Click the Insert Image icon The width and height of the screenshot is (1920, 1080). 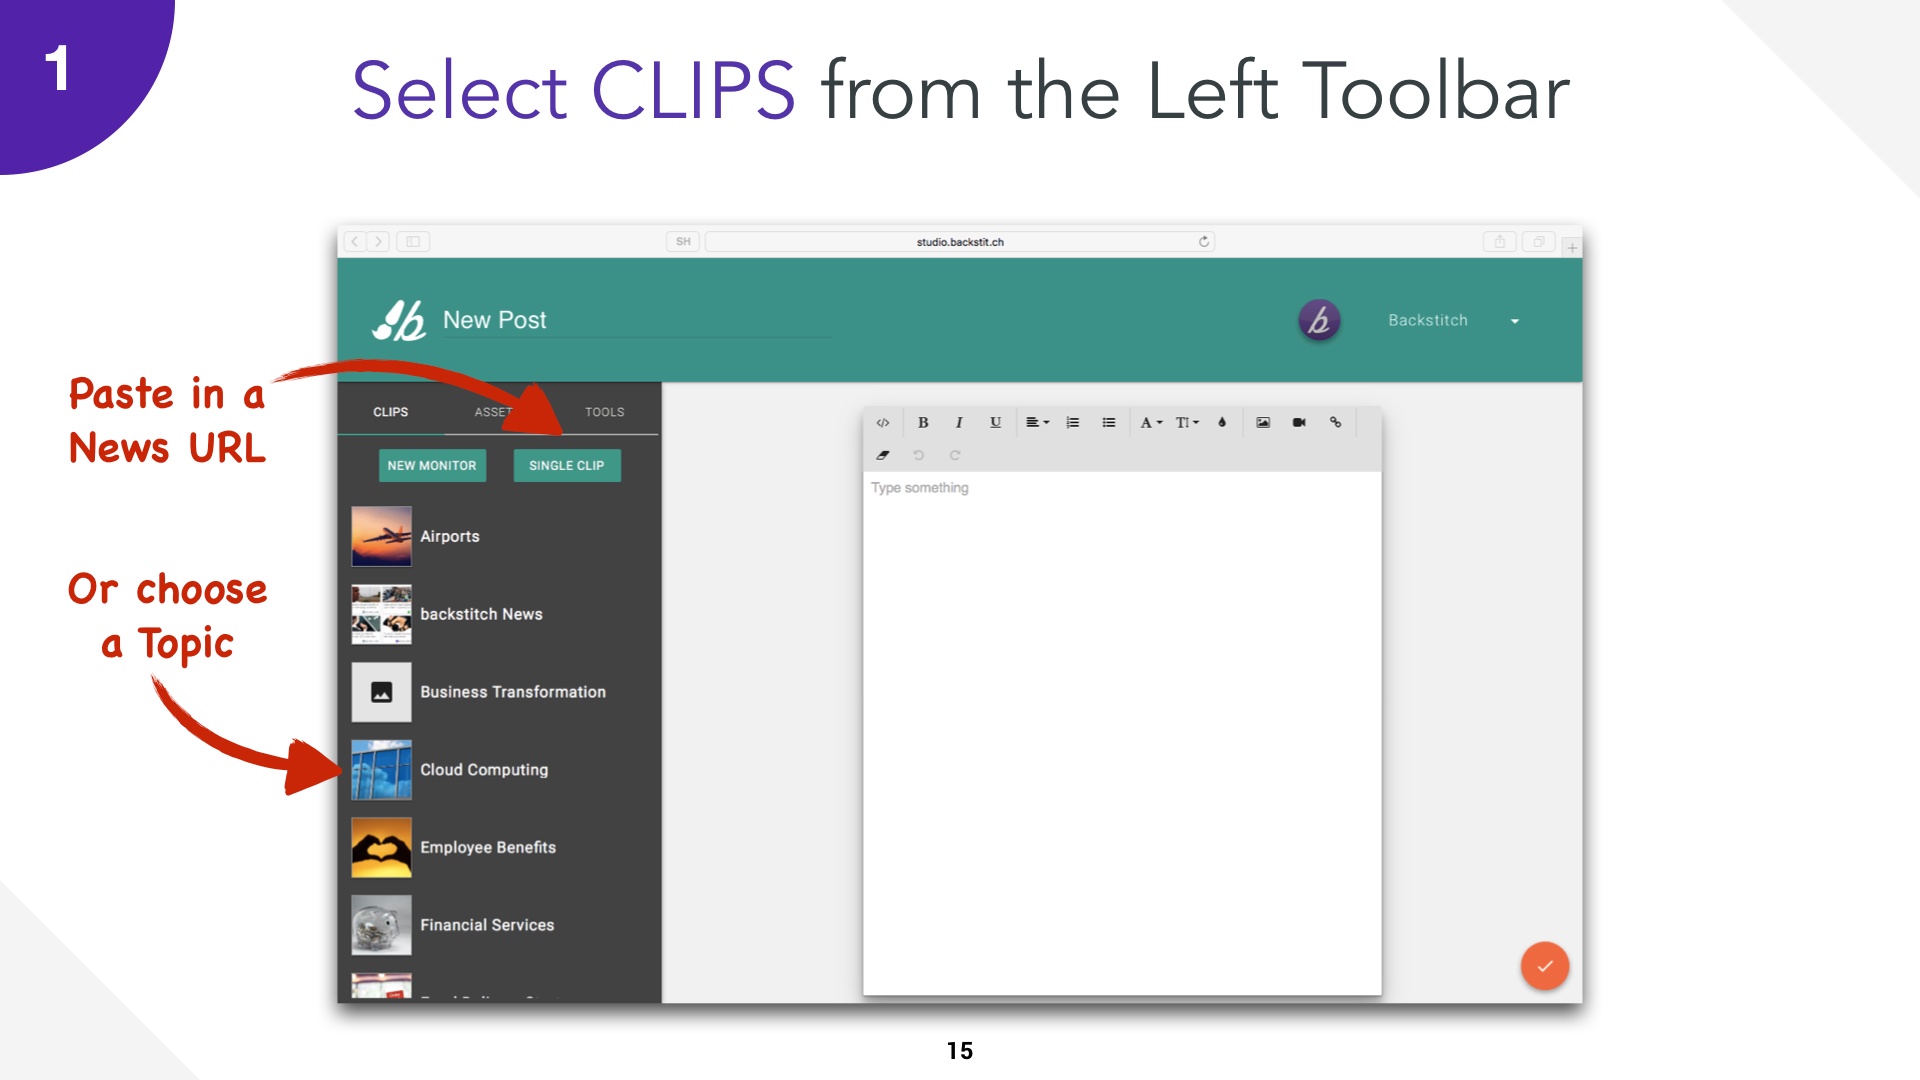1263,422
